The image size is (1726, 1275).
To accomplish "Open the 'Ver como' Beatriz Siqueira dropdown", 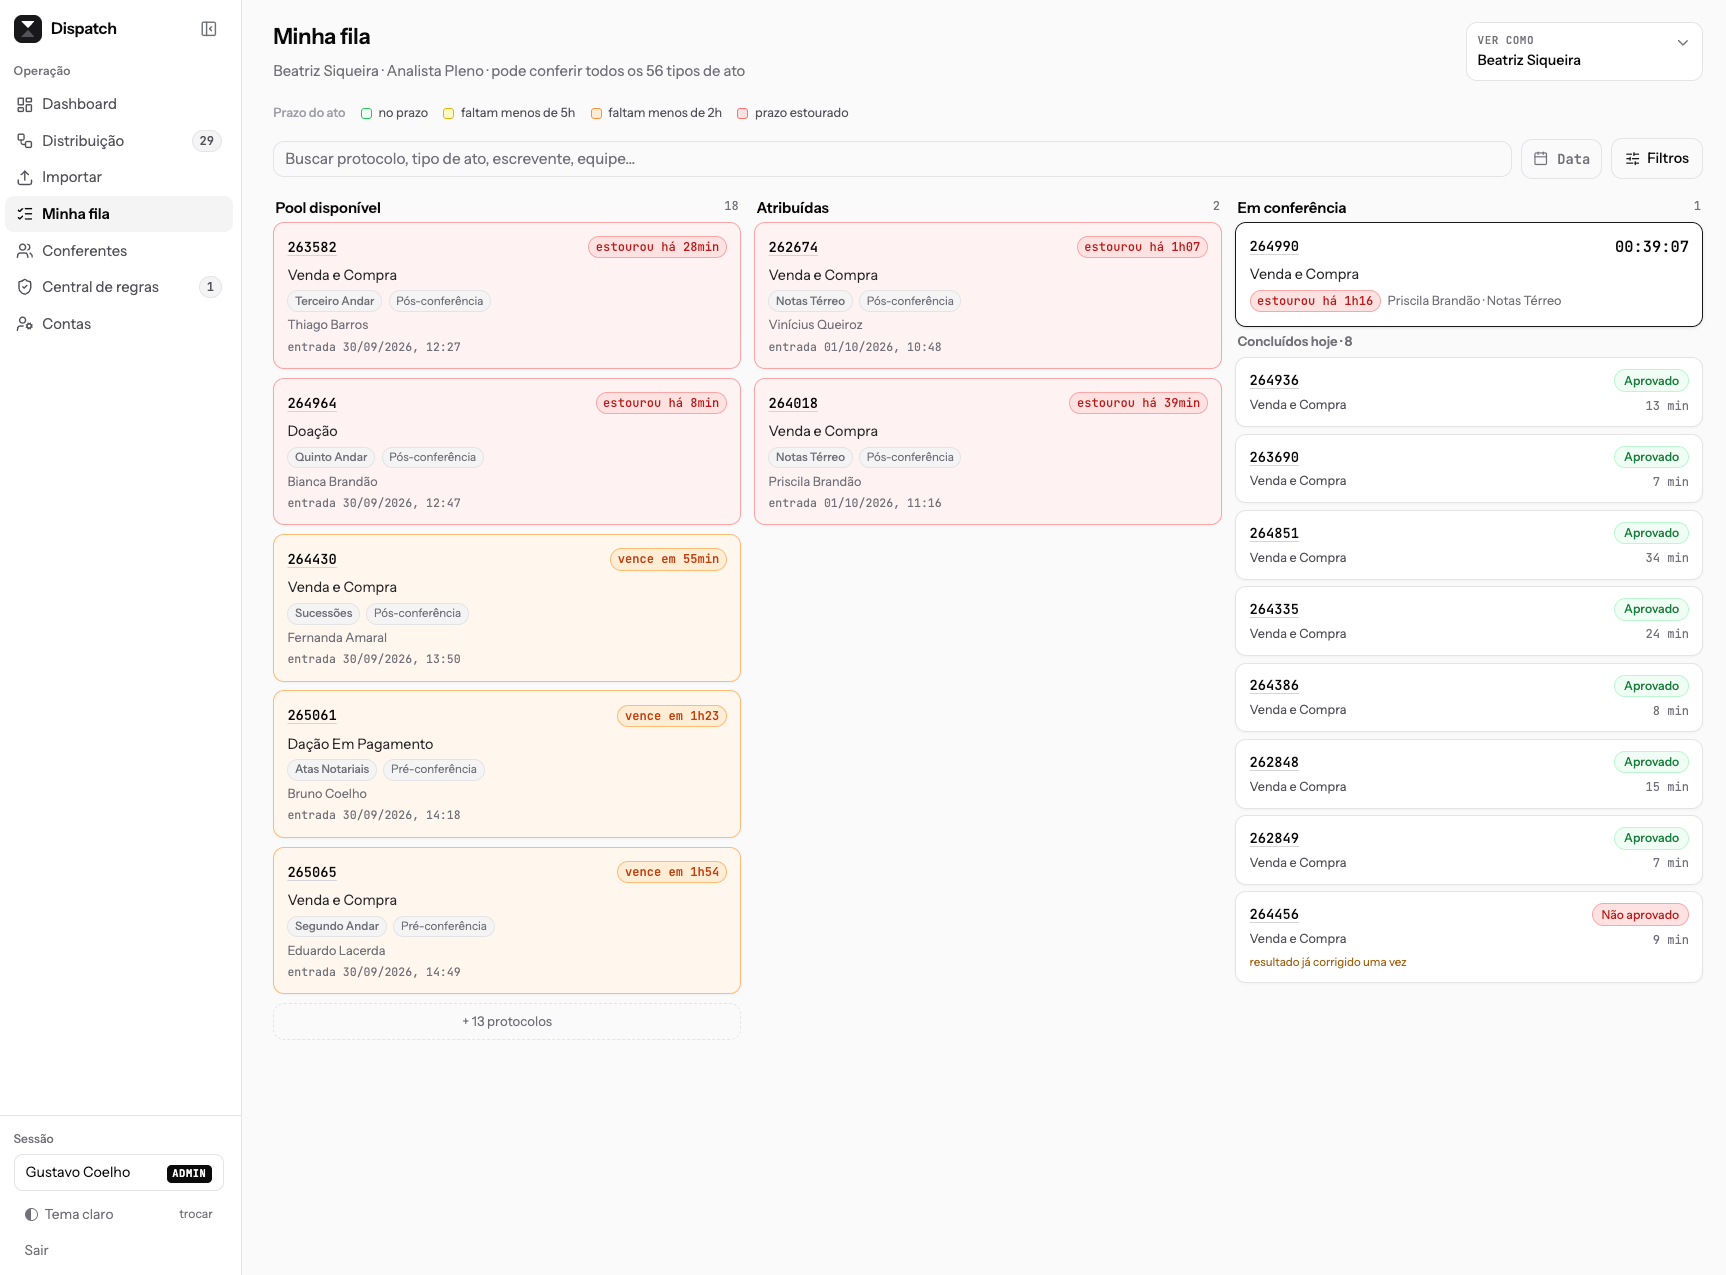I will point(1584,51).
